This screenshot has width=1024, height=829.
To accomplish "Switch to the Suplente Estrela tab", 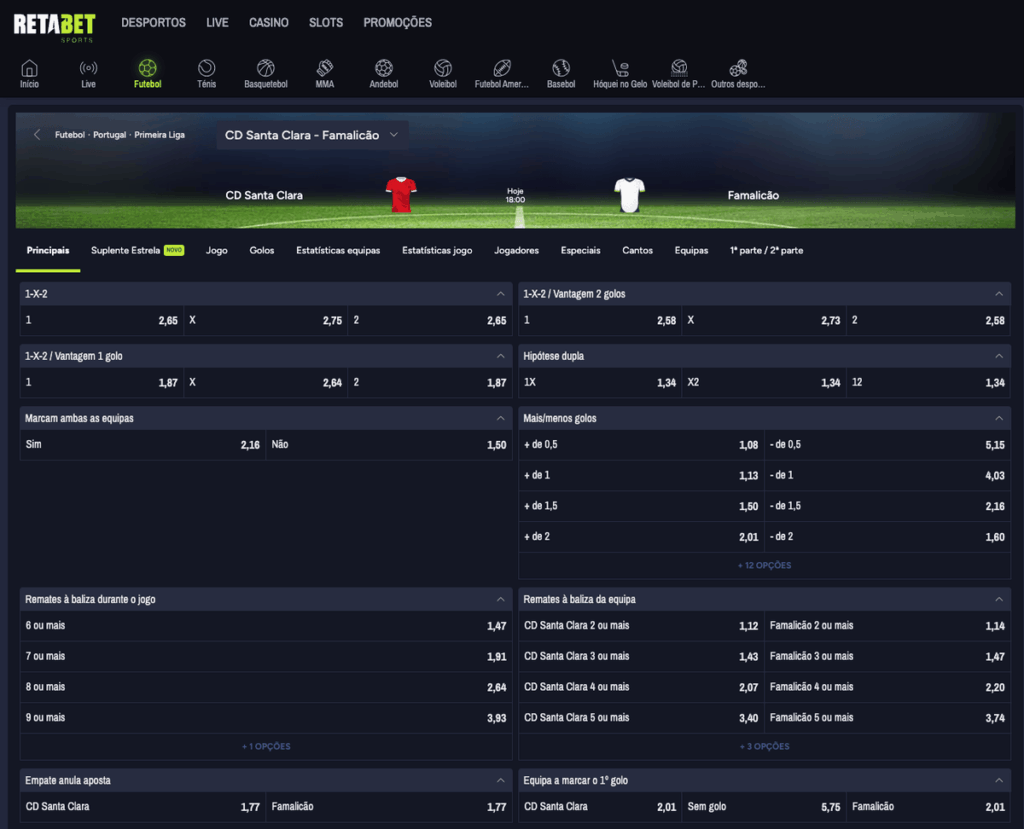I will click(137, 250).
